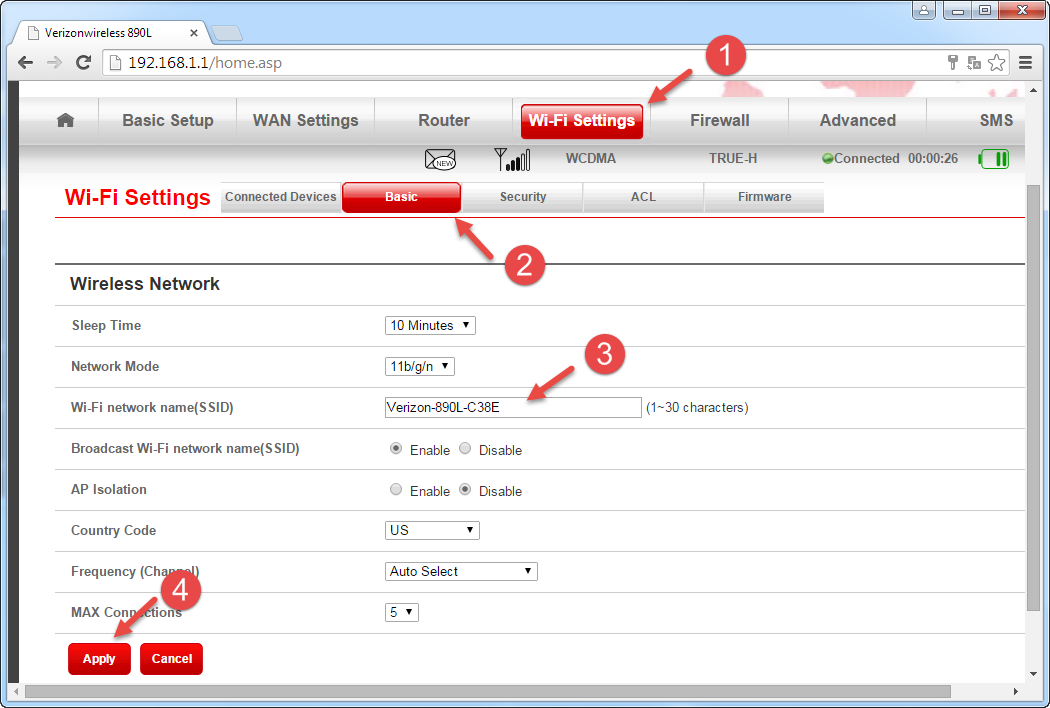The image size is (1050, 708).
Task: Click the horizontal scrollbar thumb
Action: [x=488, y=691]
